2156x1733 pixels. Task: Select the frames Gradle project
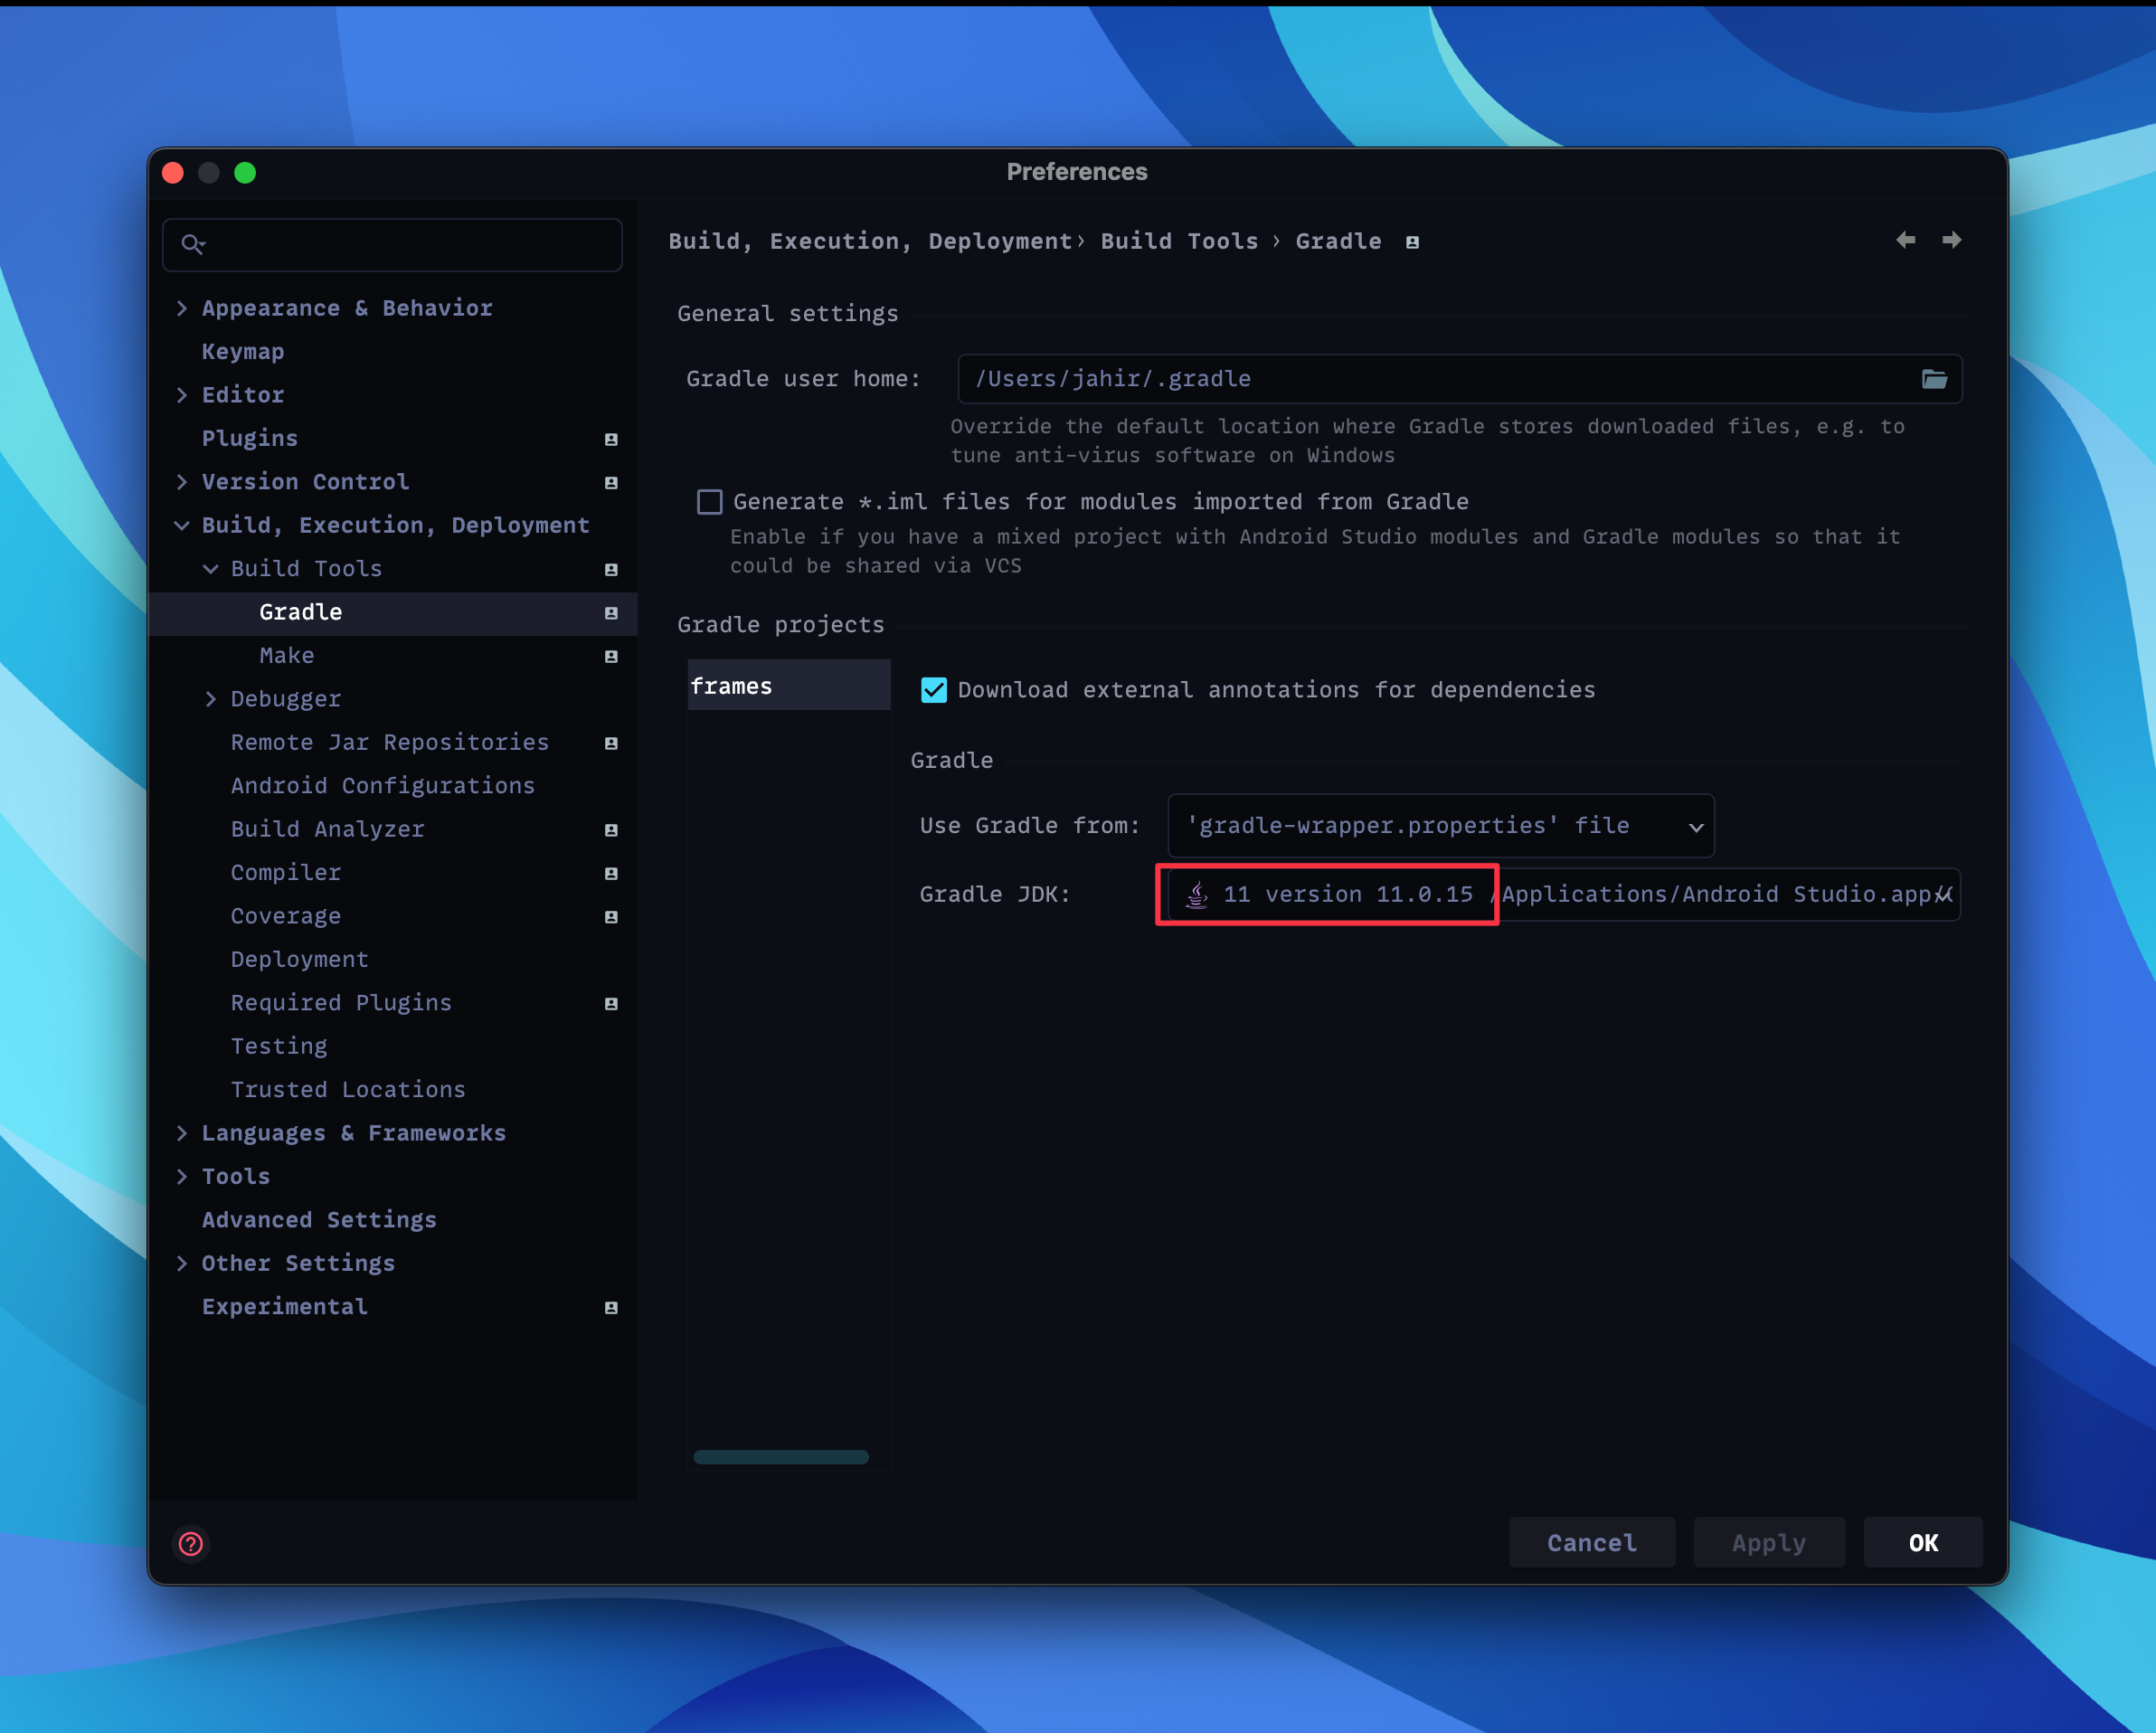(x=788, y=685)
